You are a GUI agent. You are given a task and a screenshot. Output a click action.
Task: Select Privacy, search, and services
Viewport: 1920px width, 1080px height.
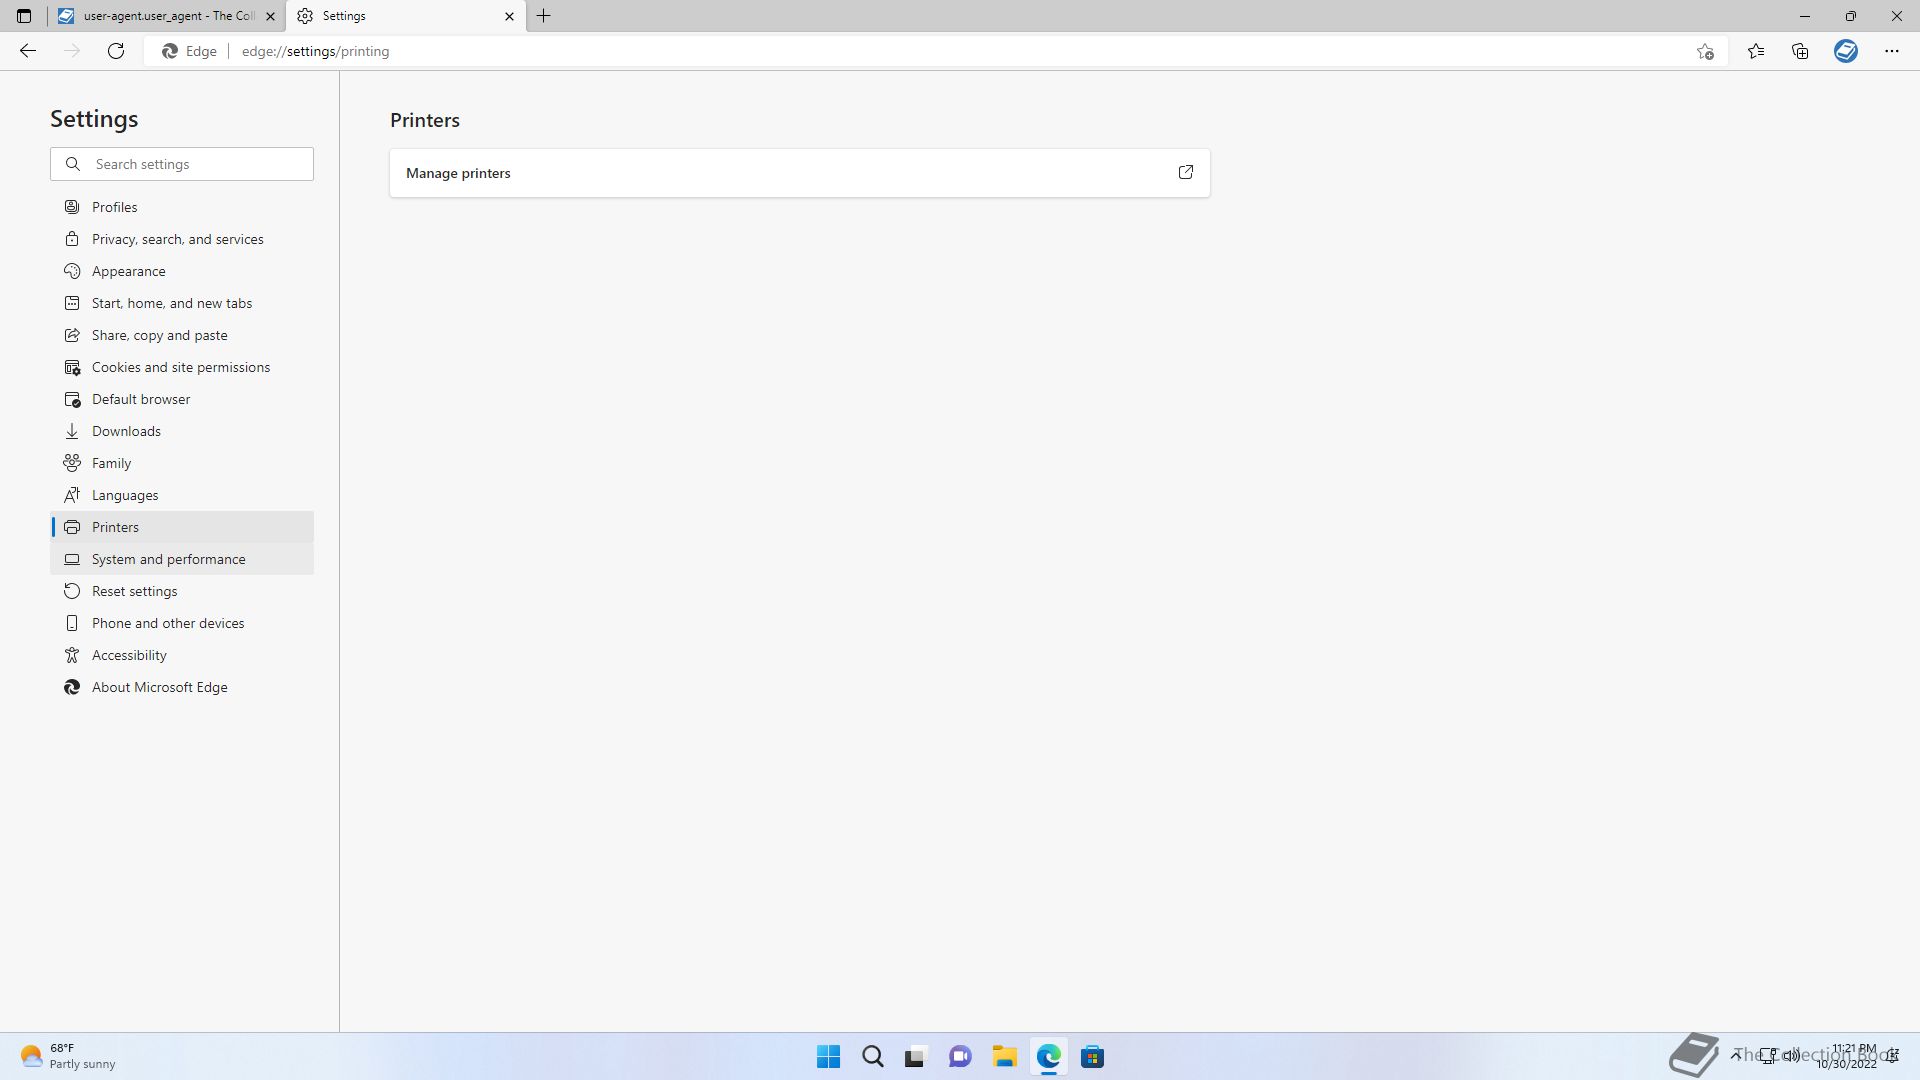tap(177, 239)
